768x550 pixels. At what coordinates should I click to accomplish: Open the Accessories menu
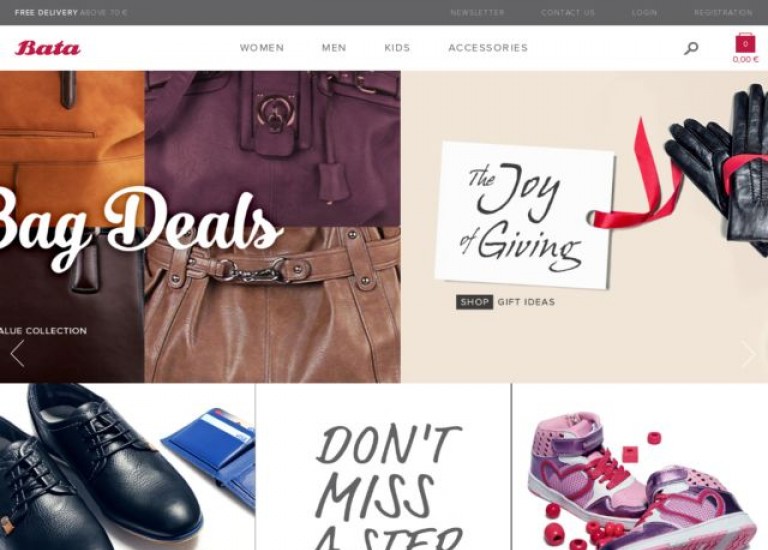pos(488,48)
